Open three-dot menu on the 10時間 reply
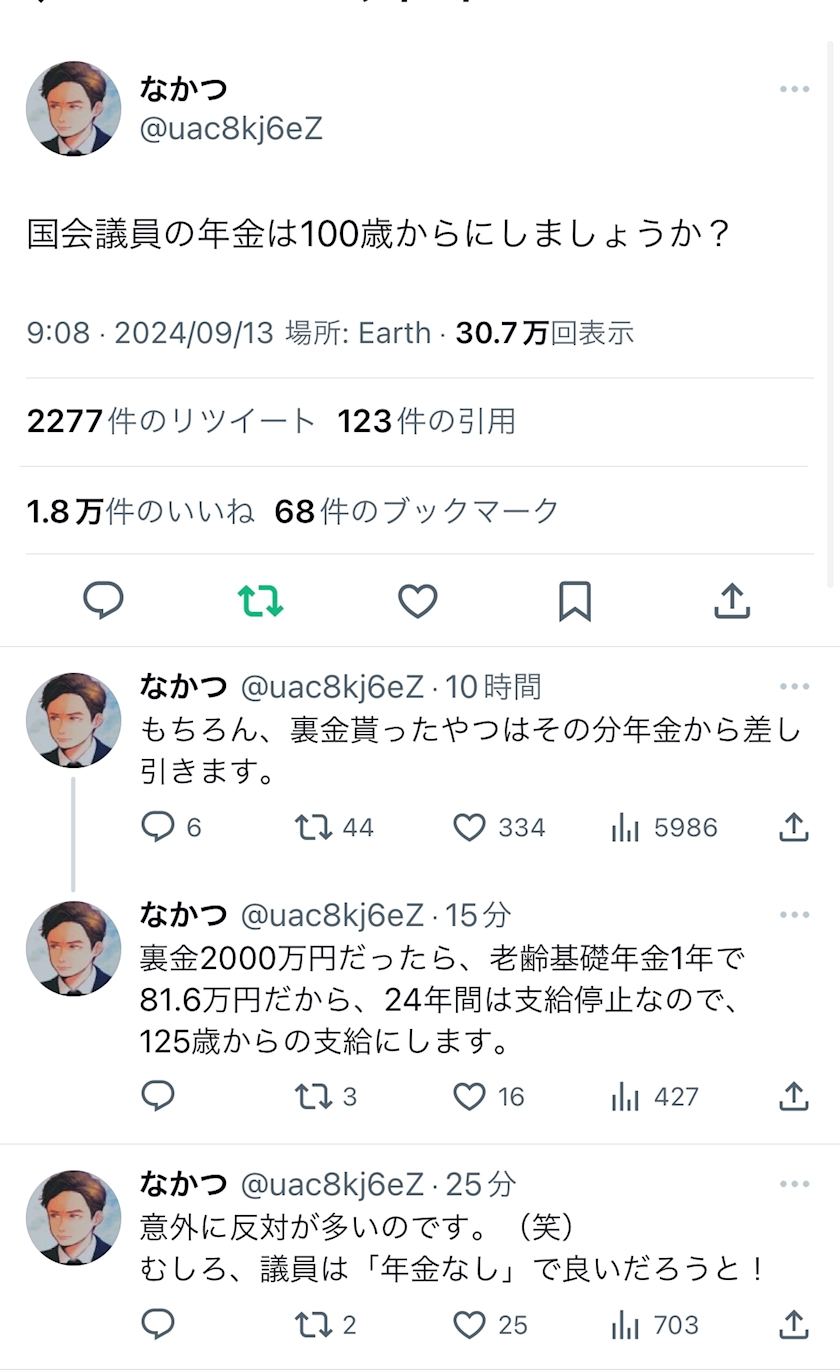840x1372 pixels. click(x=795, y=686)
